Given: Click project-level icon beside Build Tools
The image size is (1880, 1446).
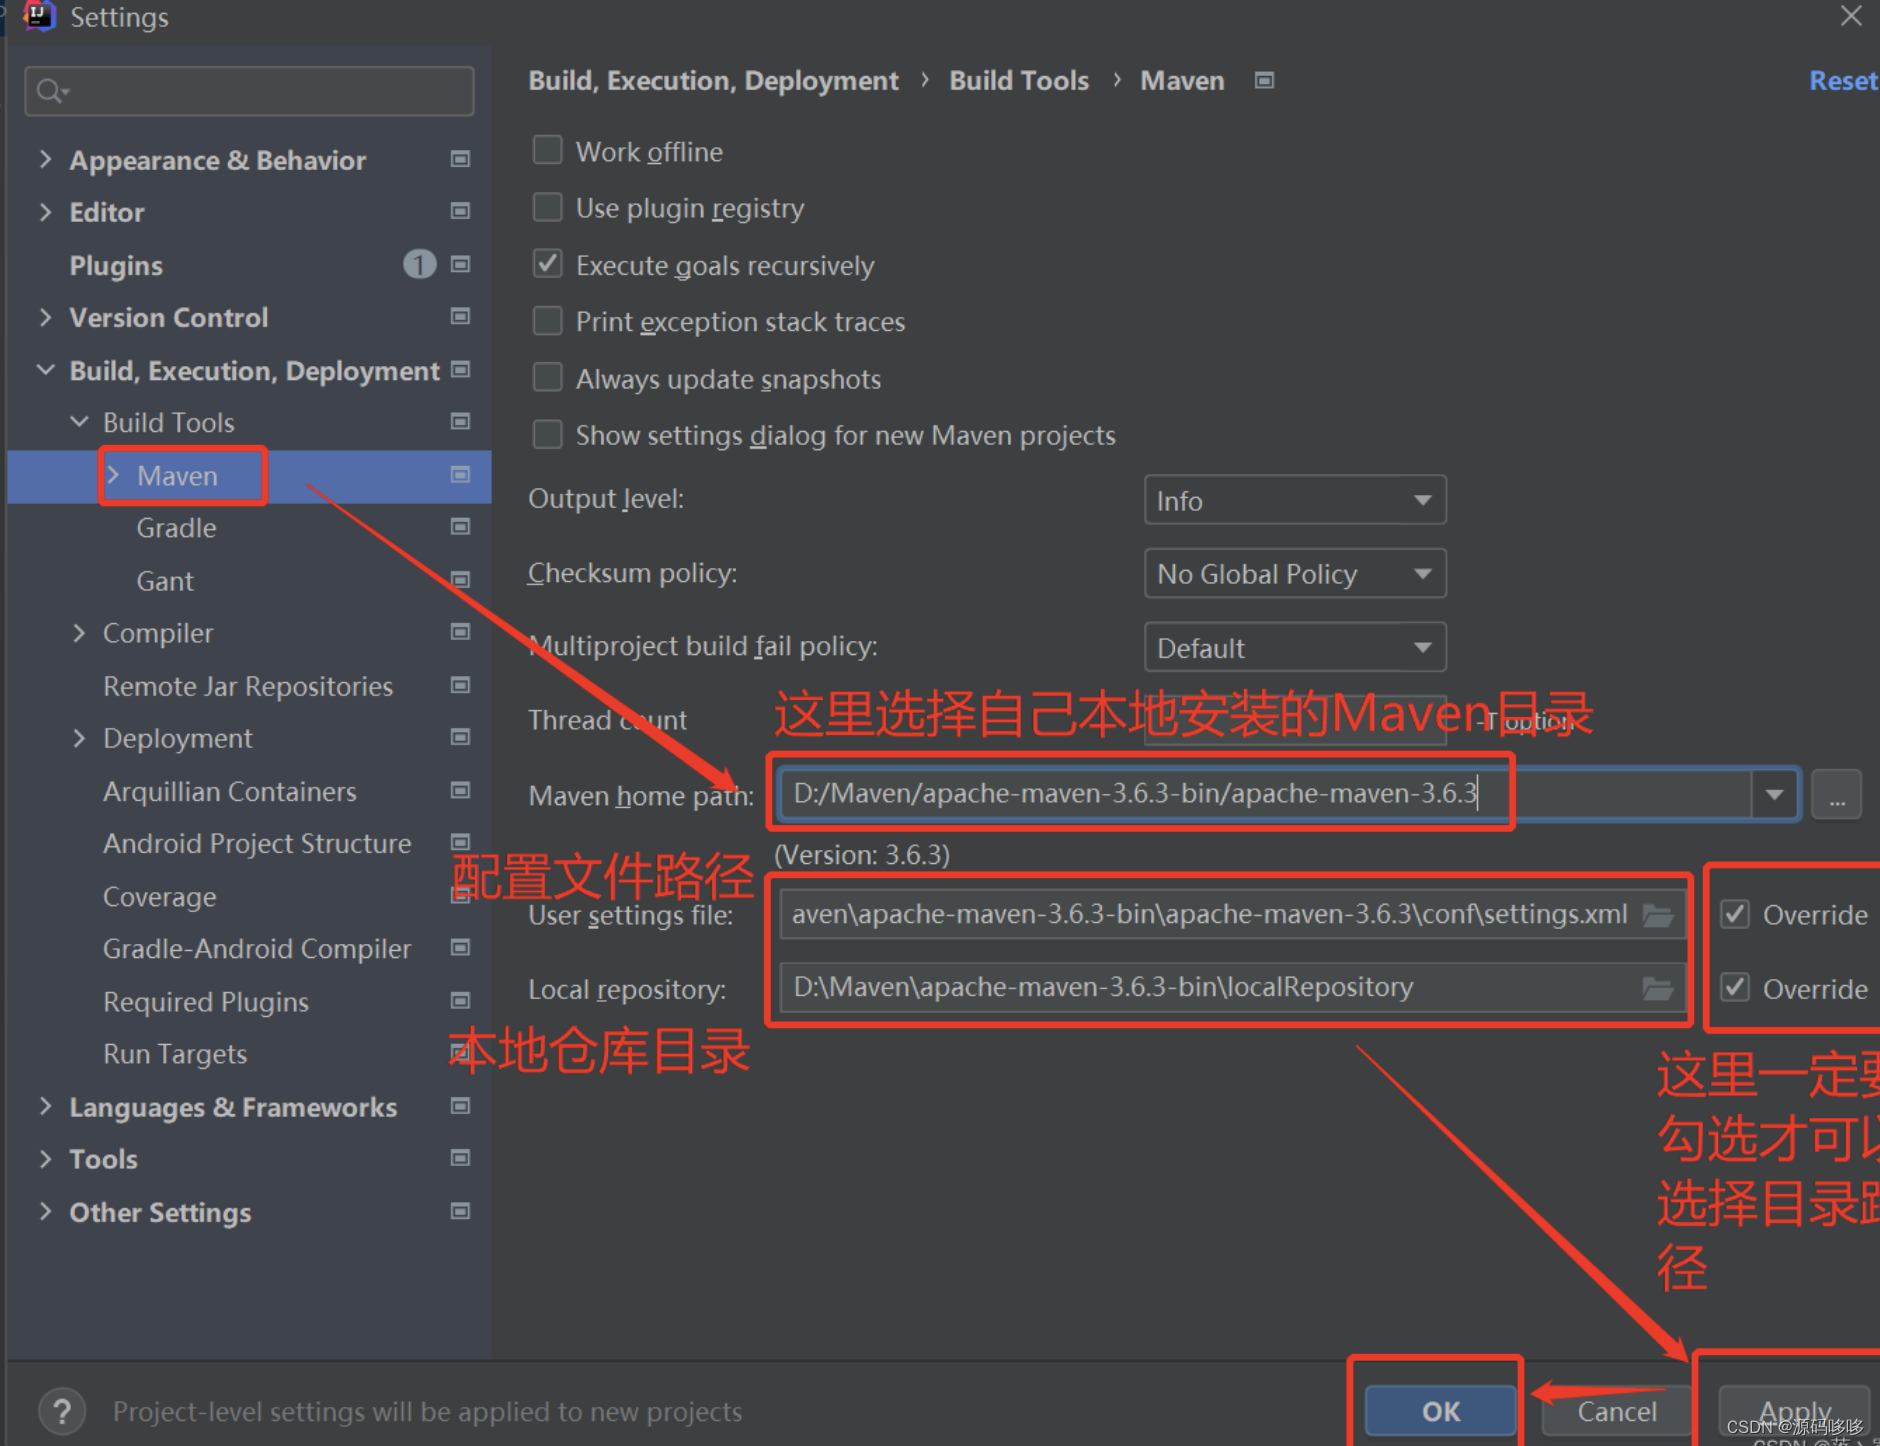Looking at the screenshot, I should pos(460,421).
